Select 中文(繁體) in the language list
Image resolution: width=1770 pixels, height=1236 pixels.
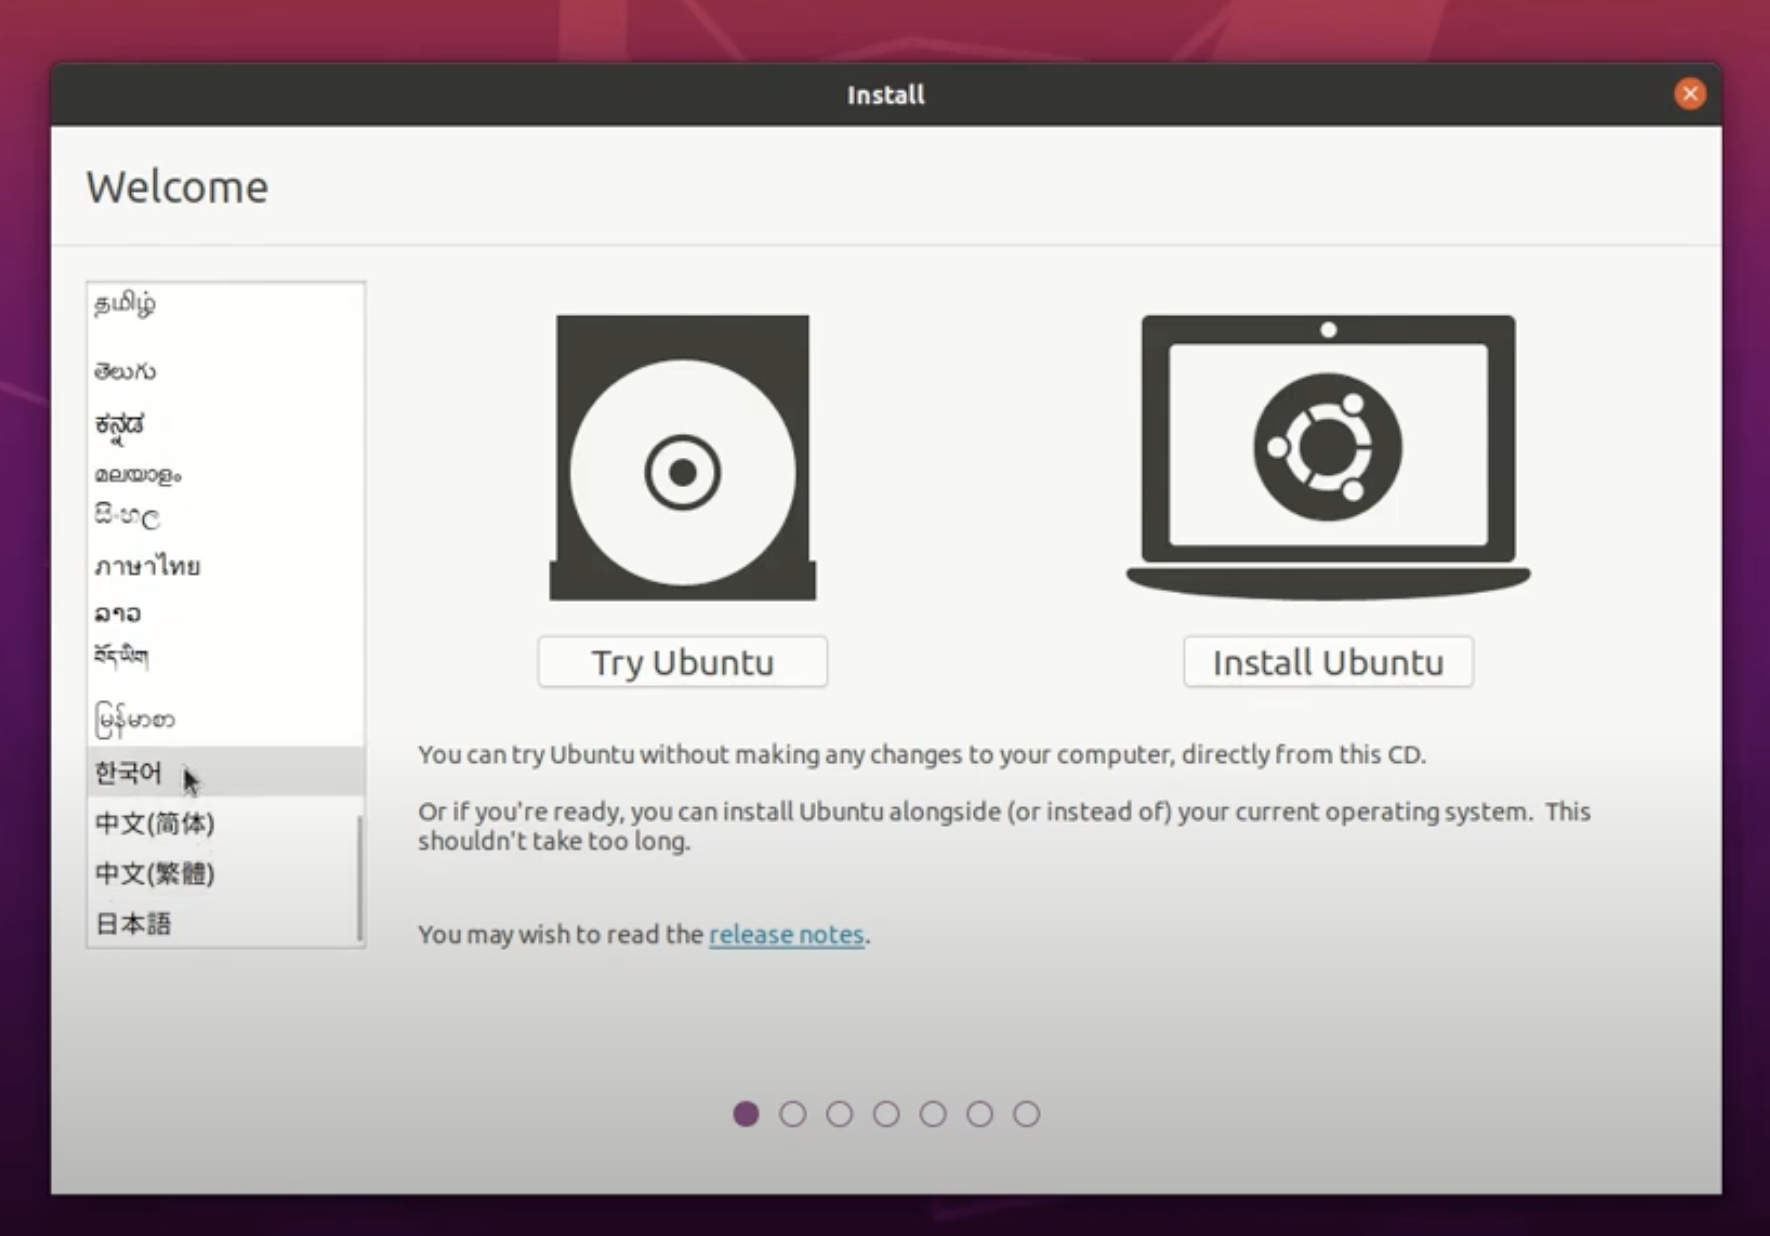point(225,873)
